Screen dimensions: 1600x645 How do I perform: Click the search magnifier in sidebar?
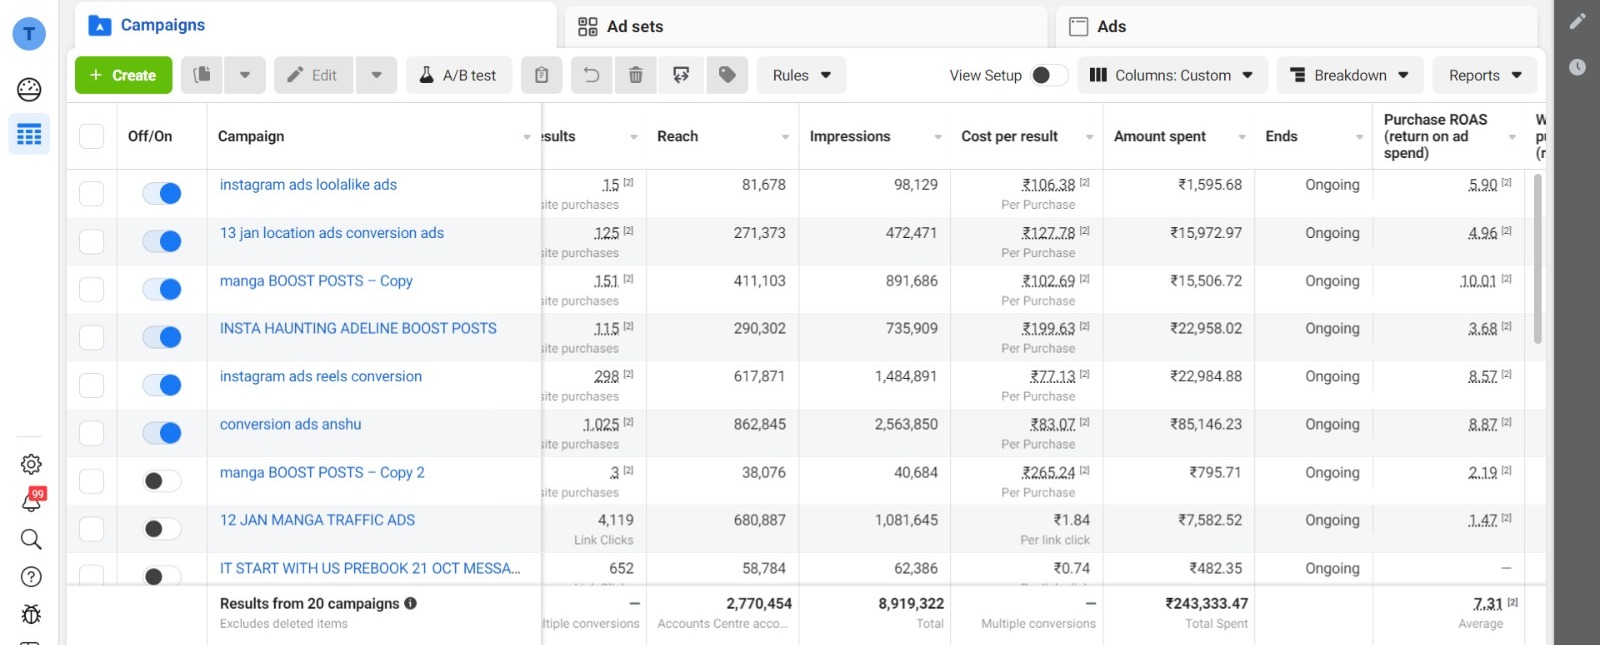[x=31, y=540]
